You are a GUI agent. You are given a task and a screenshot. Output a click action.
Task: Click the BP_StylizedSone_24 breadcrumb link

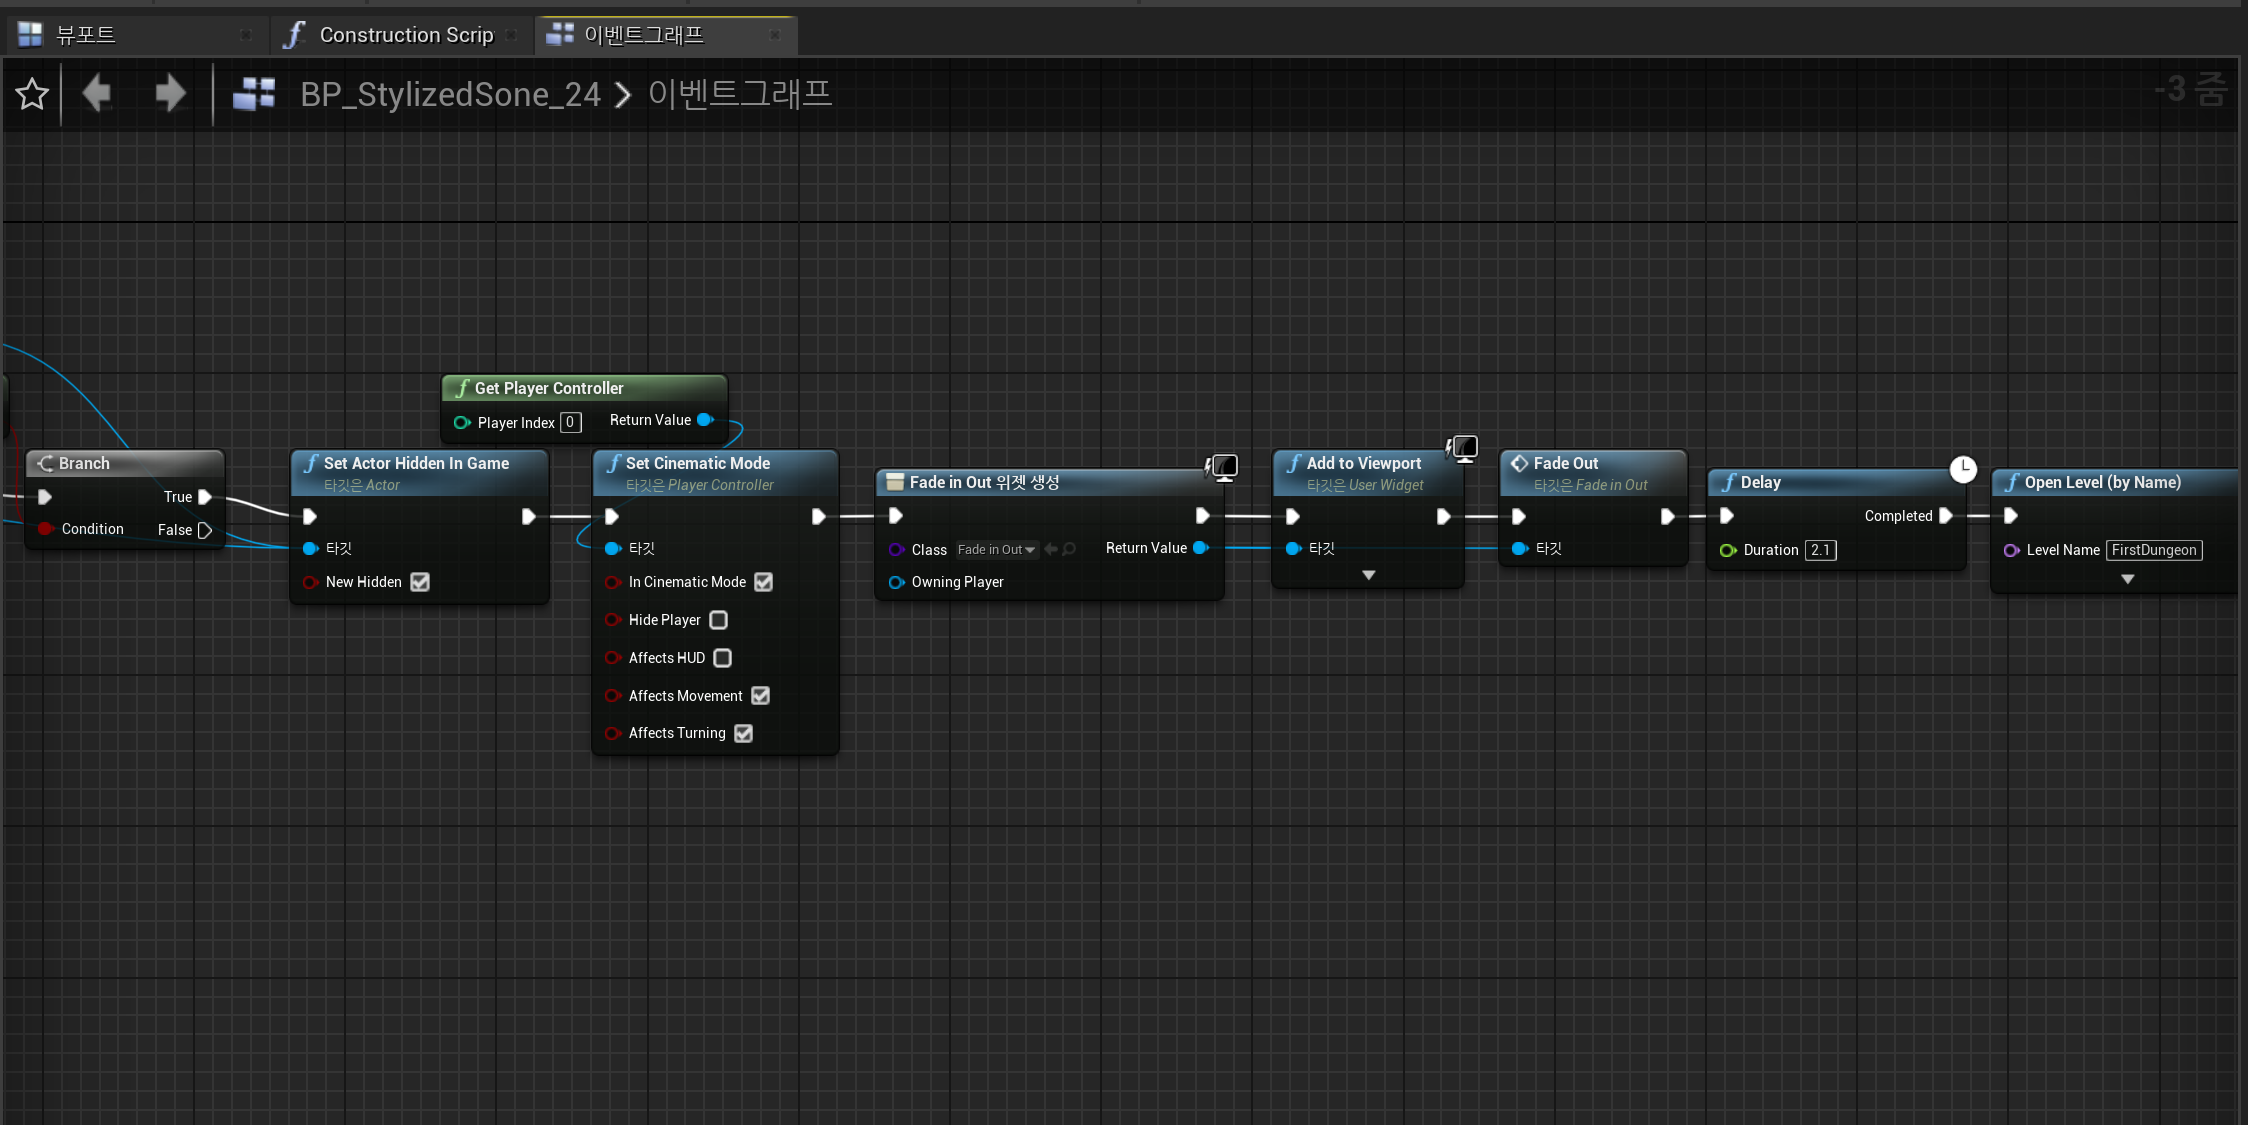tap(451, 94)
